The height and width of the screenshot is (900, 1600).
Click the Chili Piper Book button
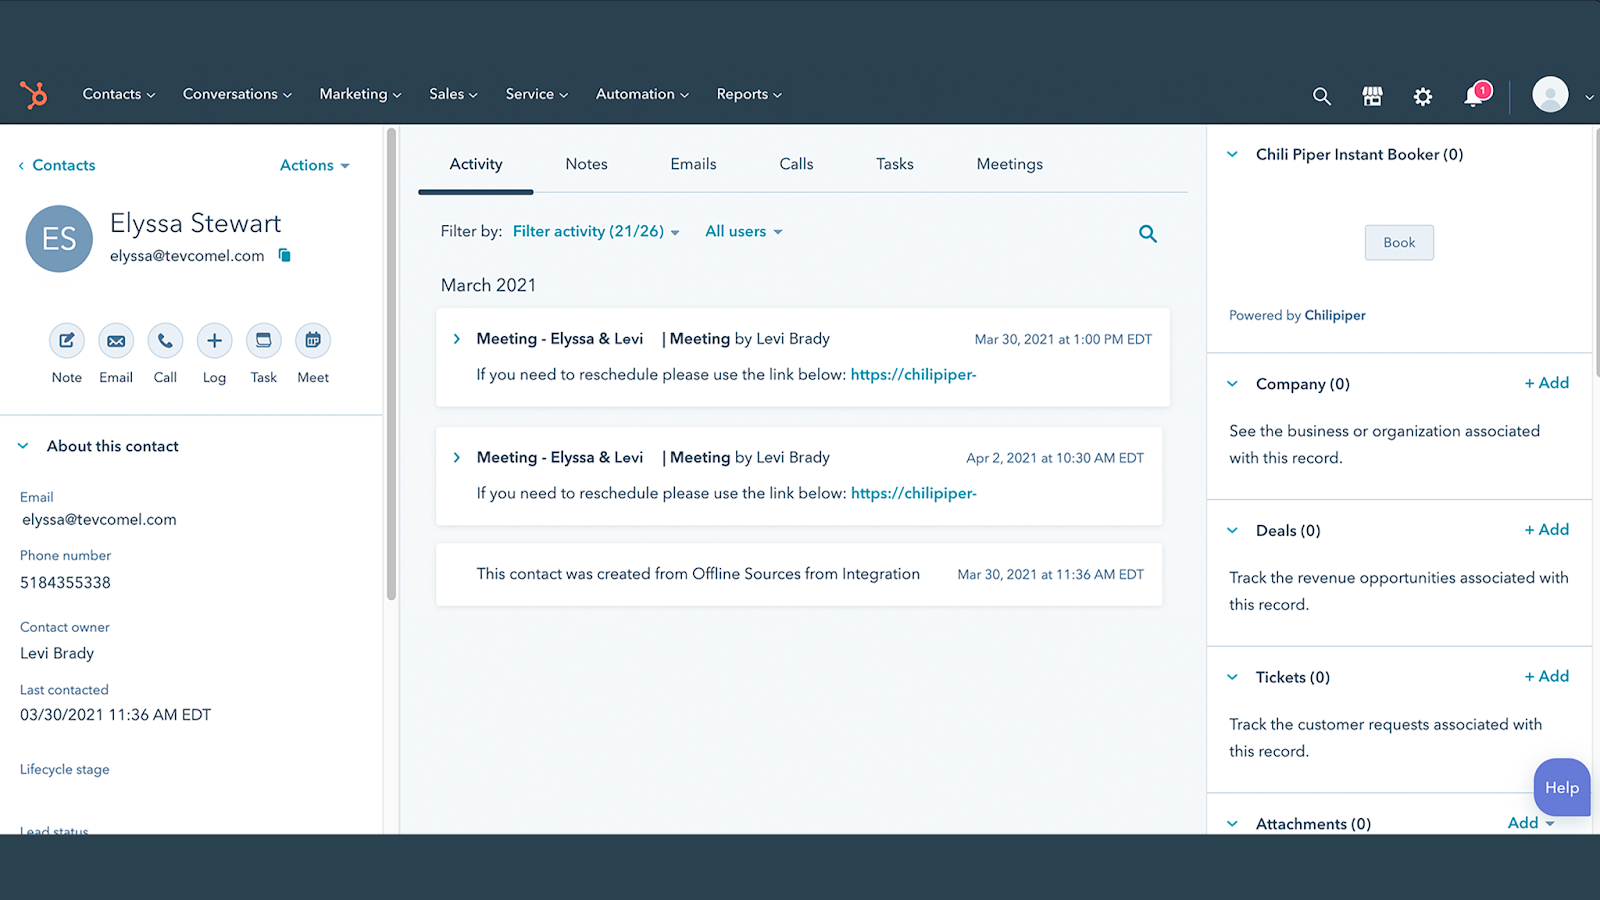point(1399,242)
